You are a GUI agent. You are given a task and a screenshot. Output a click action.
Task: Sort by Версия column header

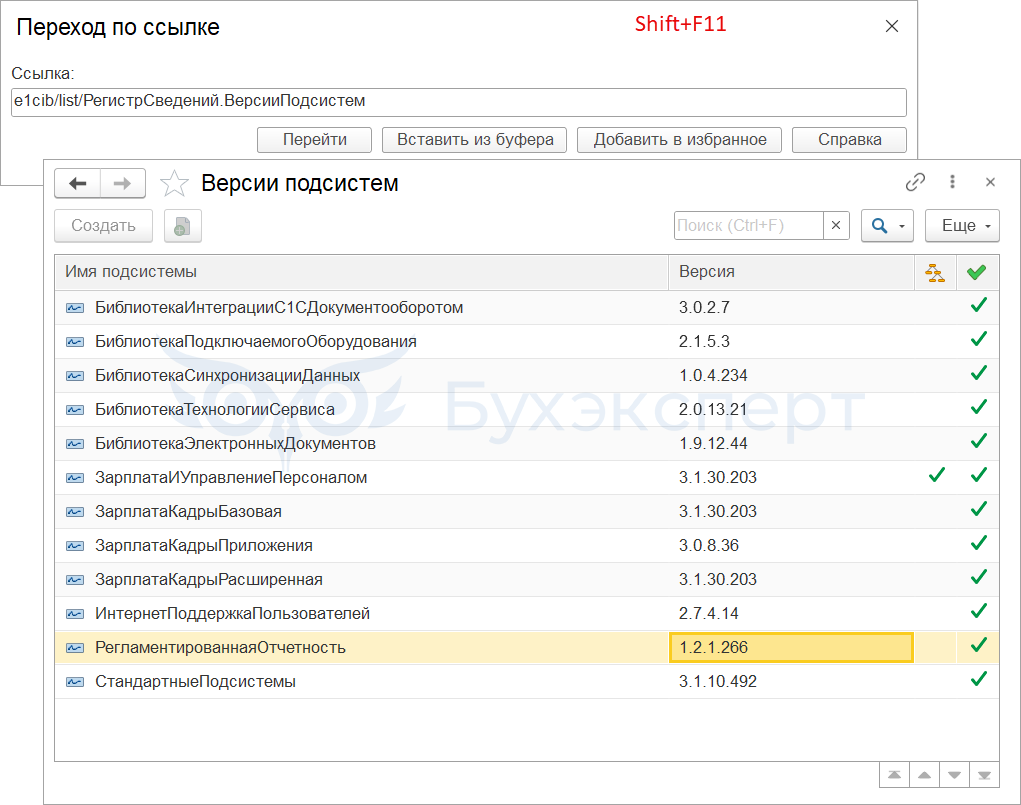click(792, 272)
